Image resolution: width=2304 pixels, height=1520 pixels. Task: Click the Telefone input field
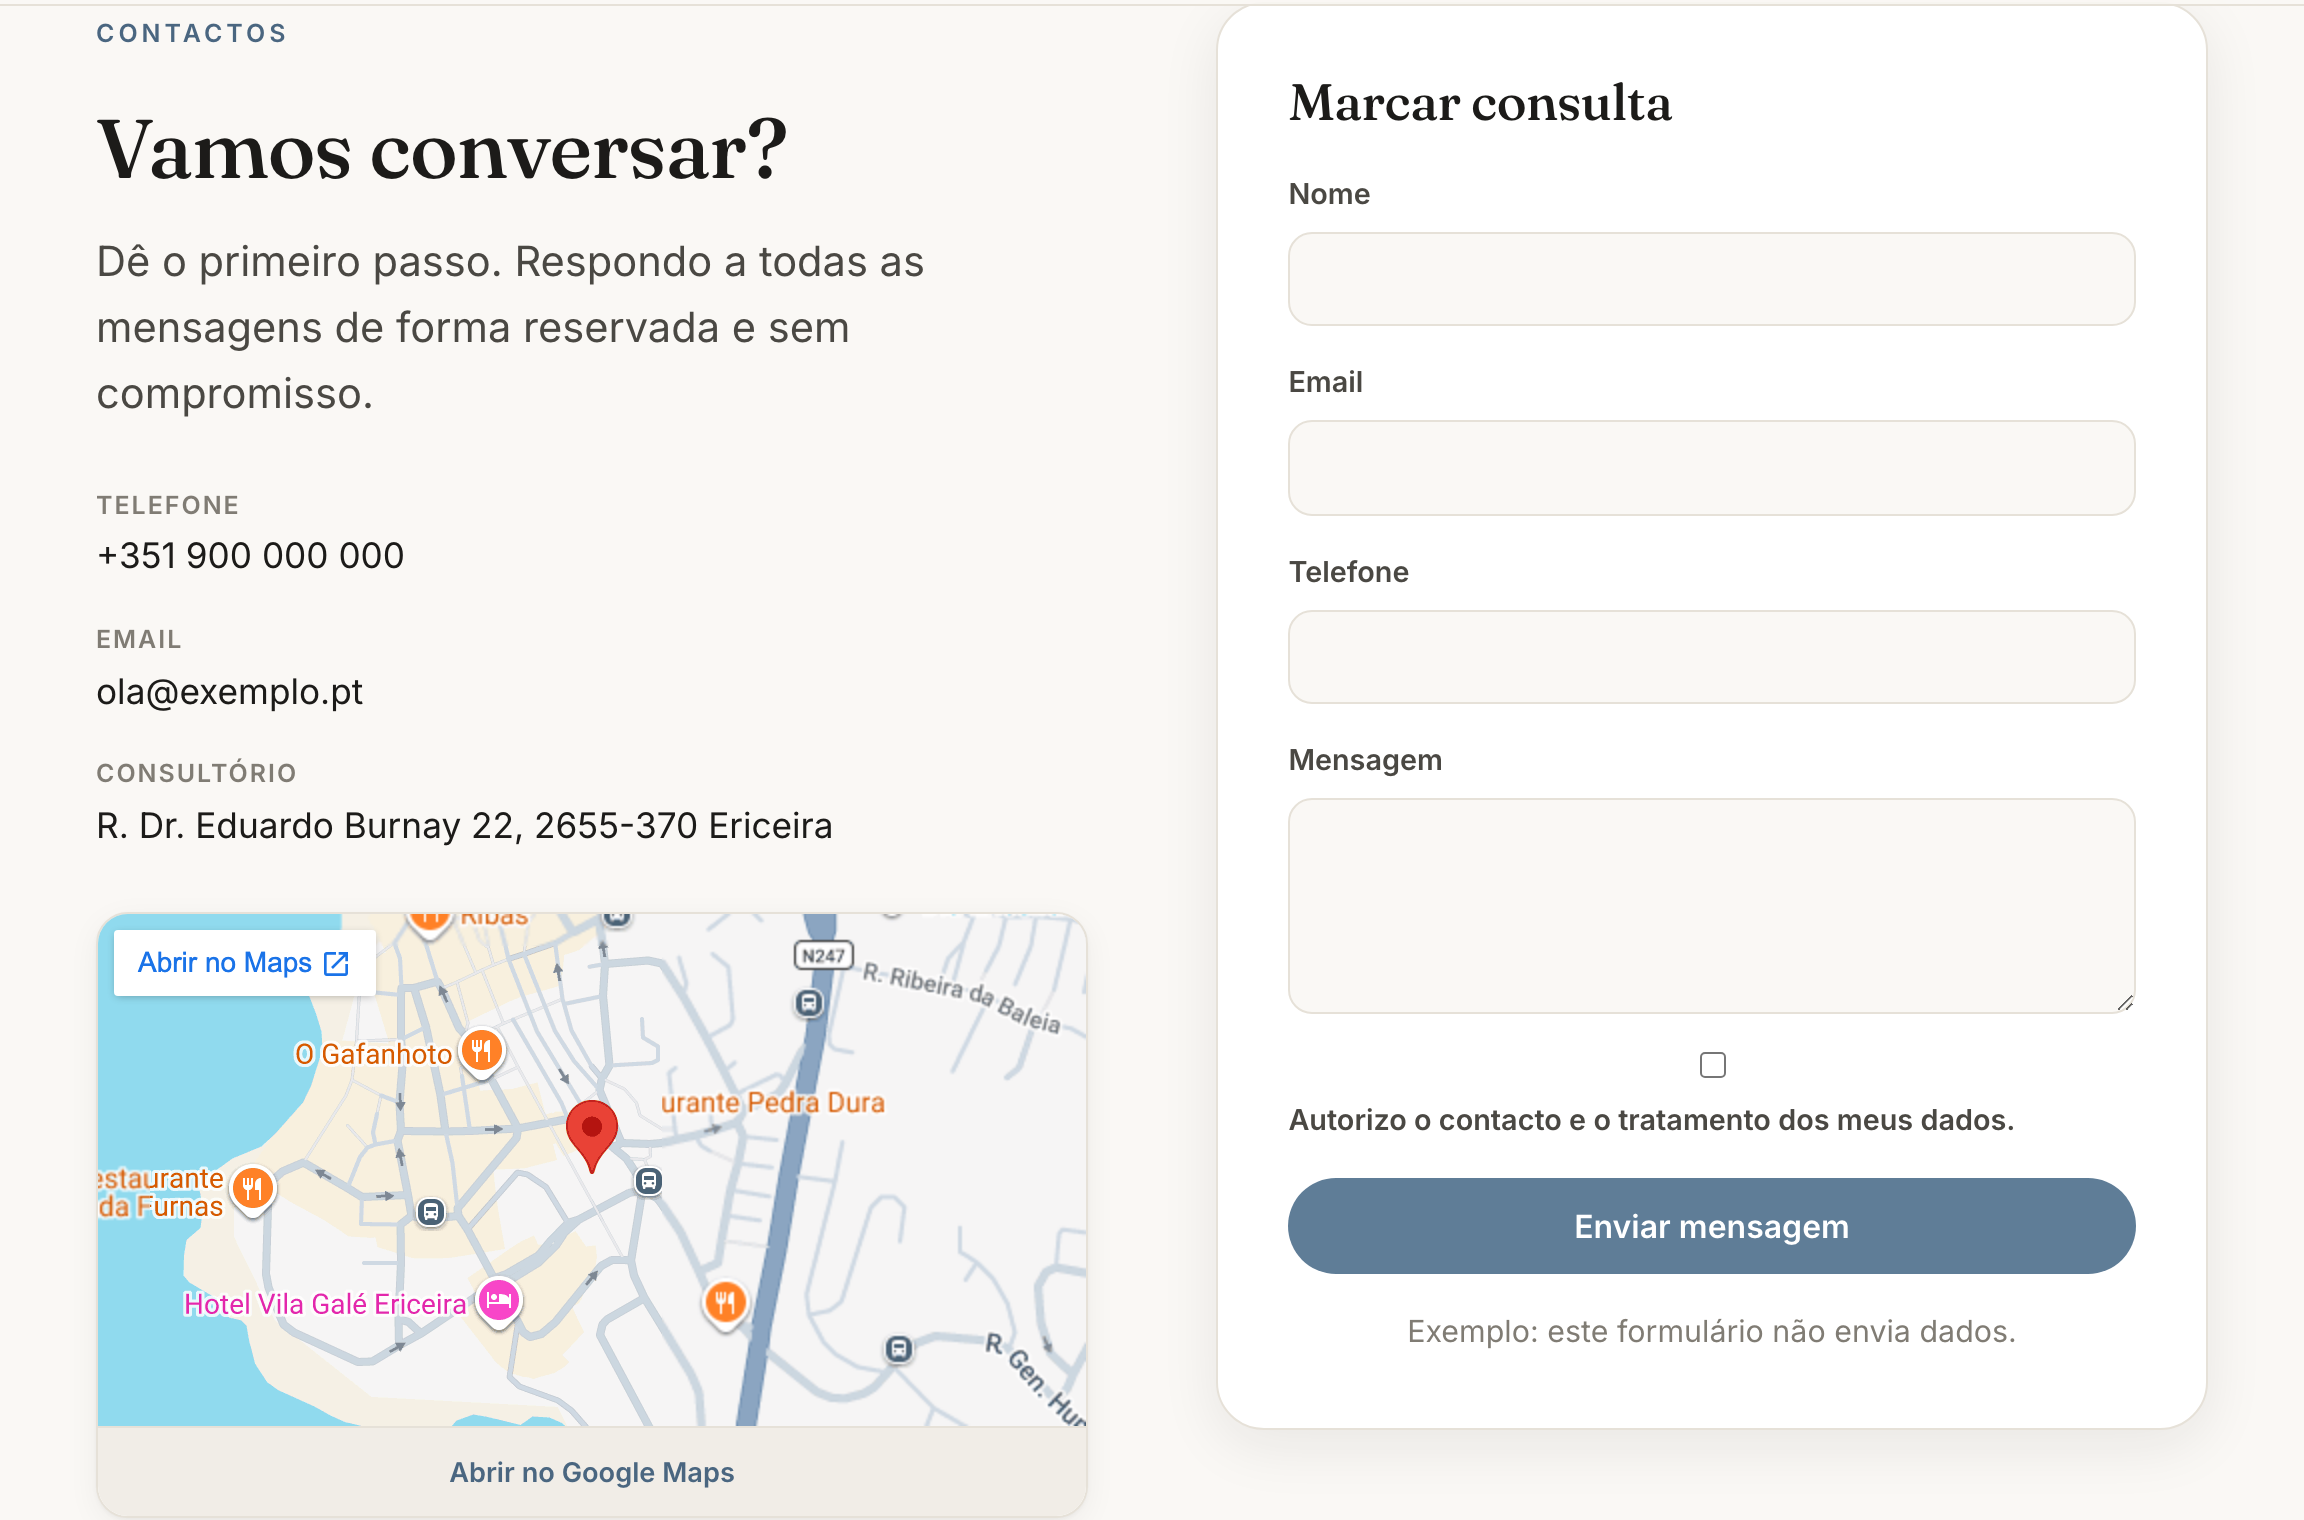coord(1711,657)
